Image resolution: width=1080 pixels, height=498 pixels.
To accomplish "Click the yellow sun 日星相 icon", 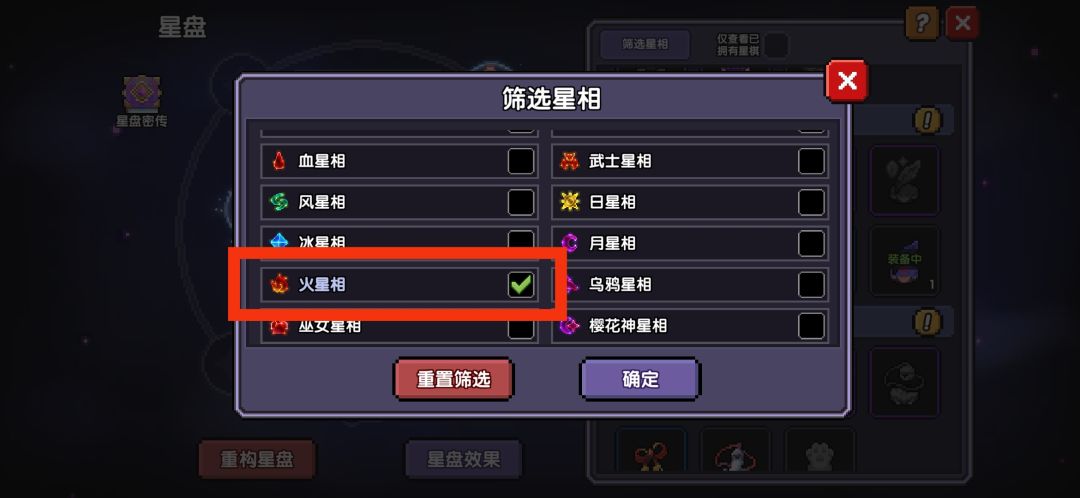I will tap(570, 202).
